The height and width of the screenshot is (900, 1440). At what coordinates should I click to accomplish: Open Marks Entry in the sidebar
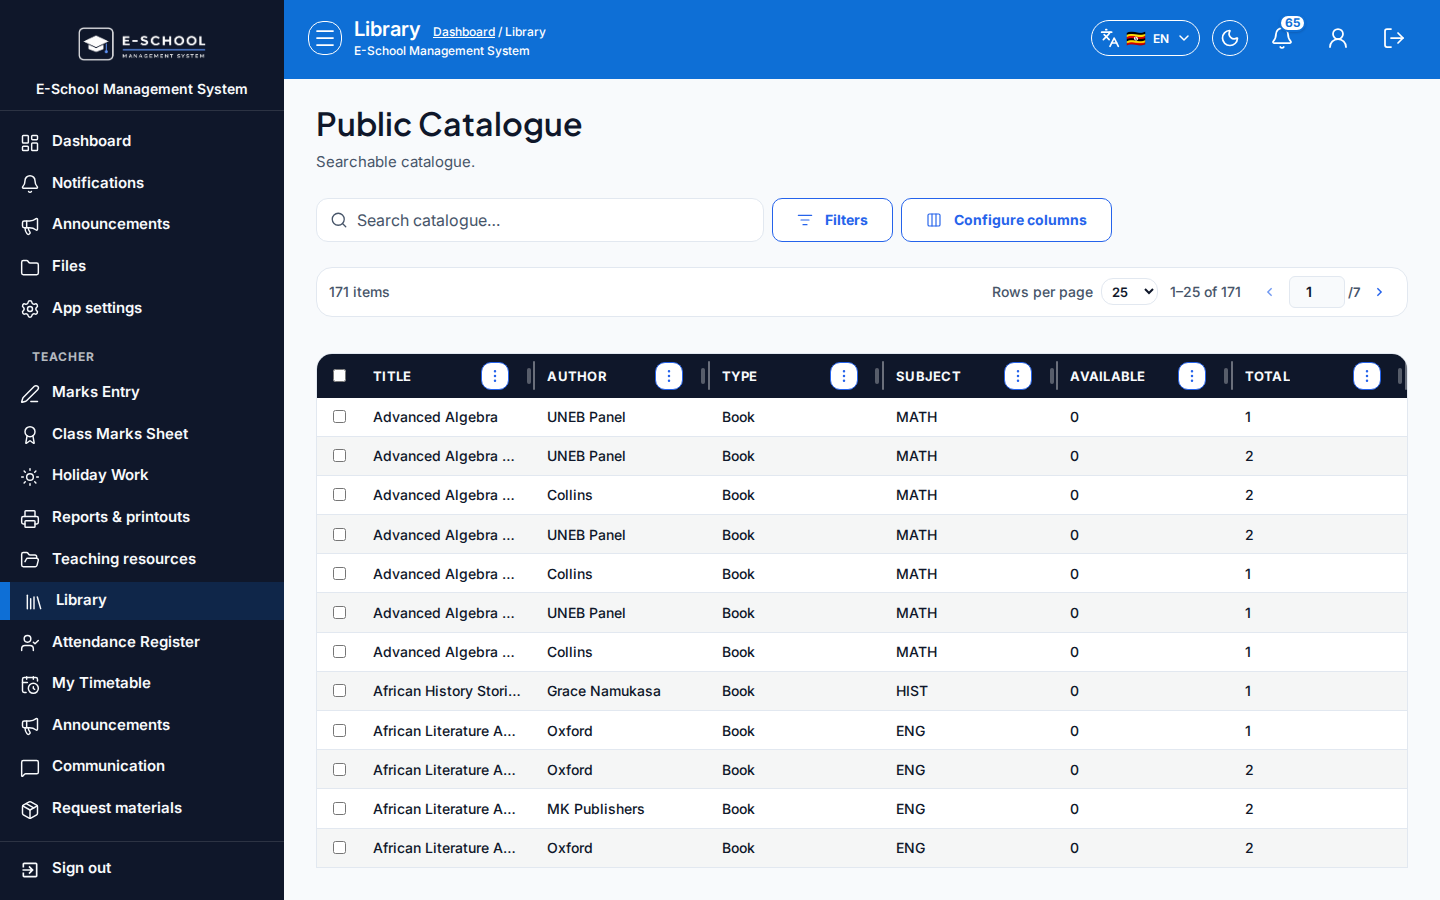[x=142, y=392]
